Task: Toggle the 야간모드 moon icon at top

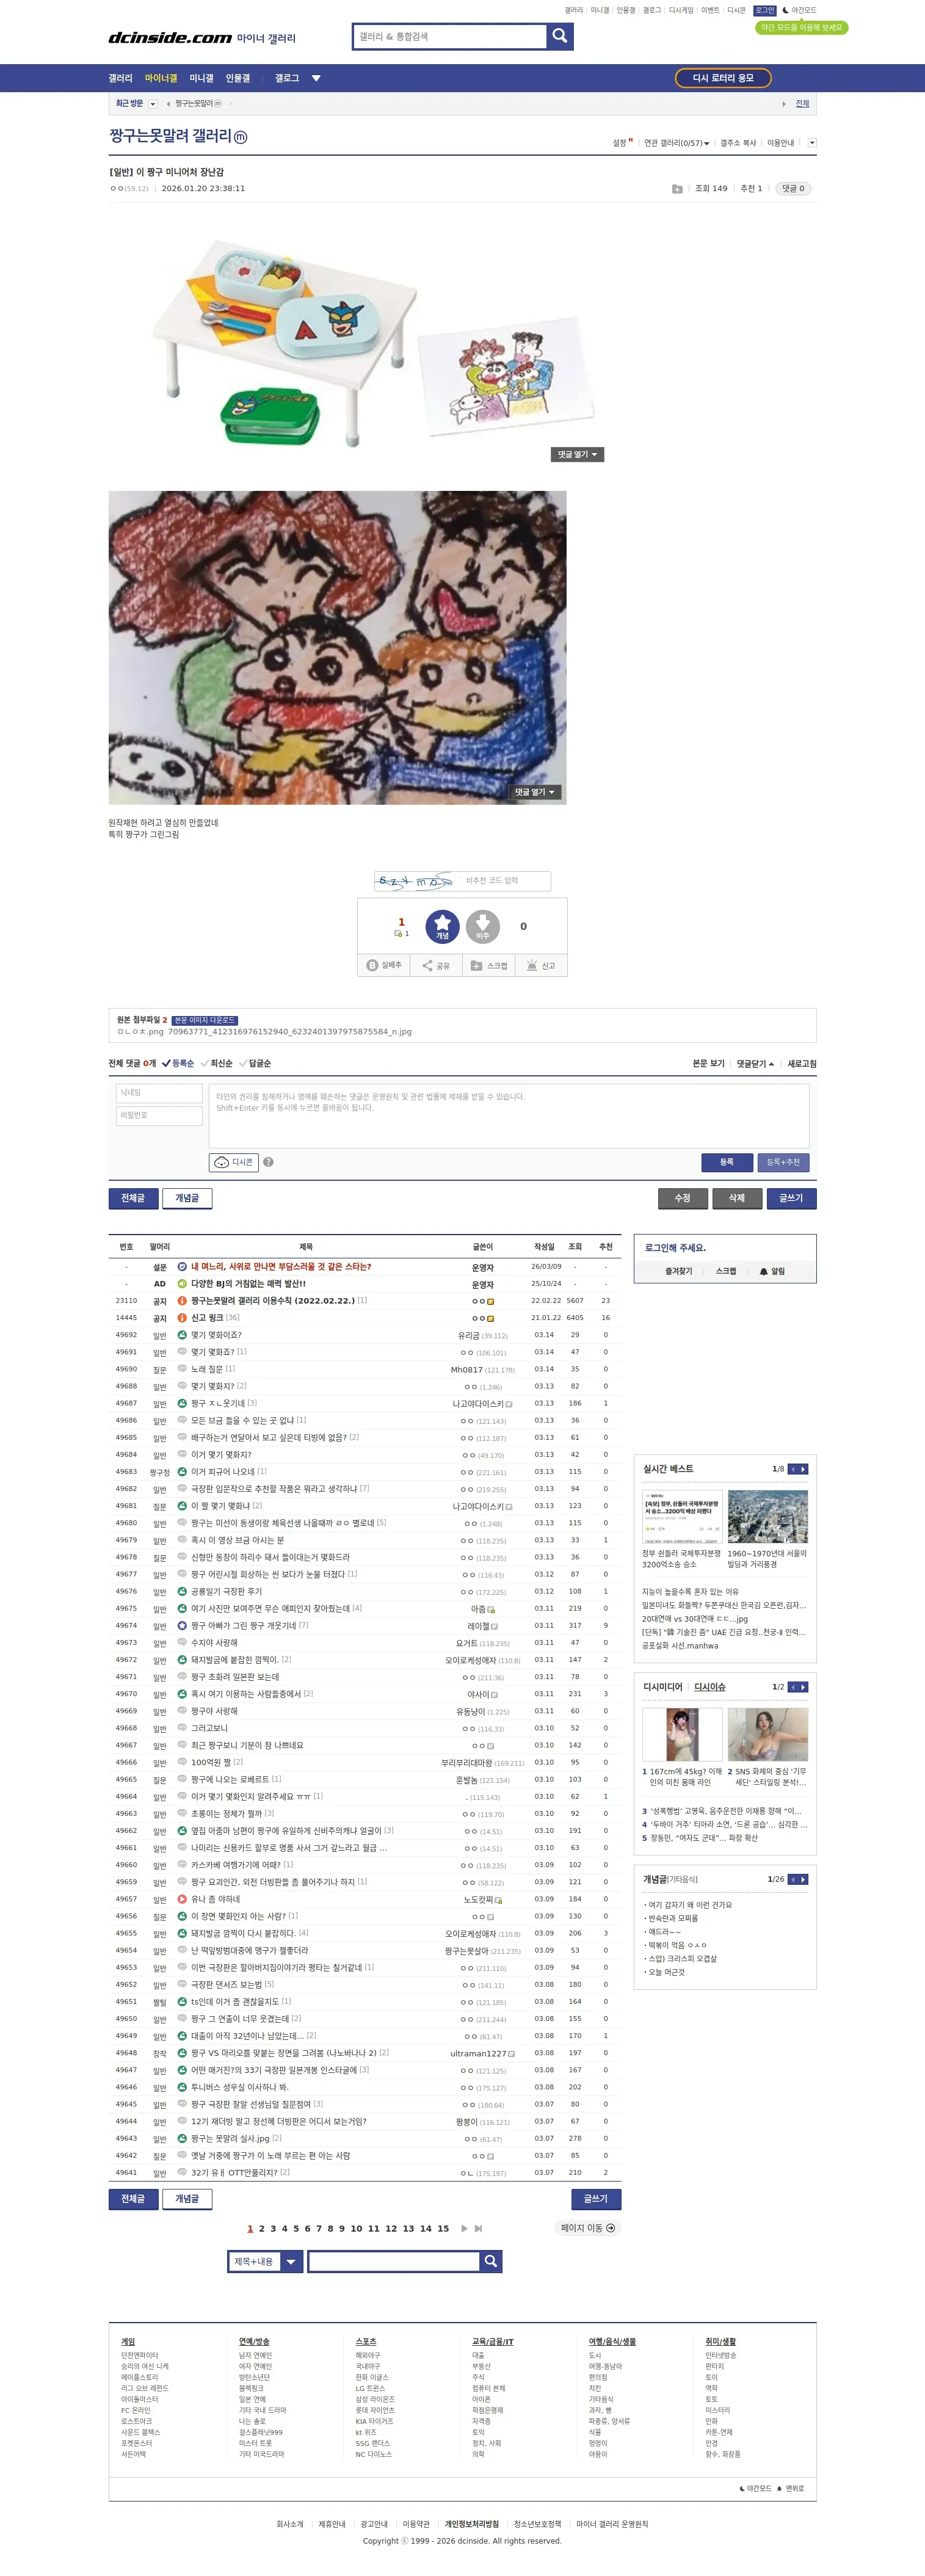Action: click(786, 10)
